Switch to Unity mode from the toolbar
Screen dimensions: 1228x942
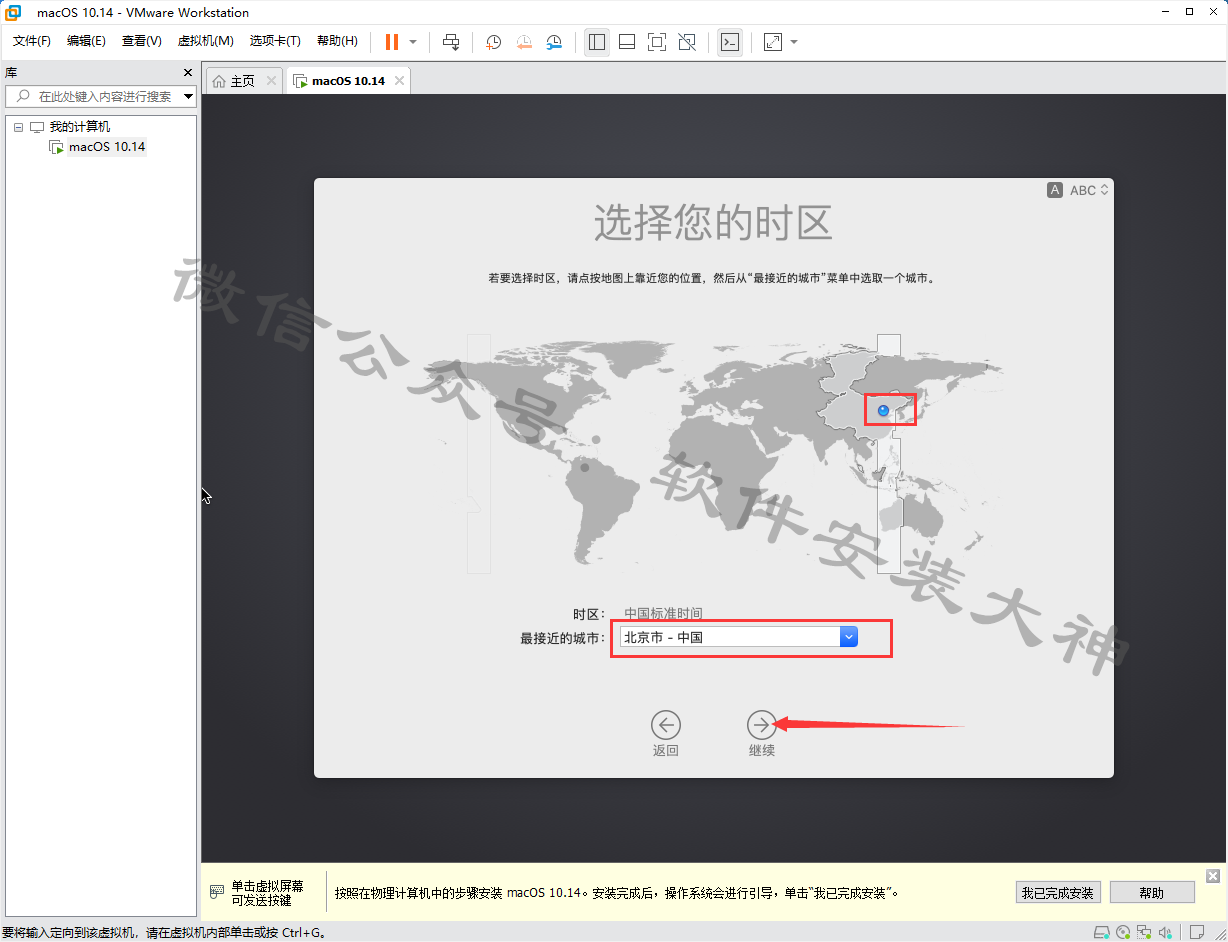(x=687, y=42)
